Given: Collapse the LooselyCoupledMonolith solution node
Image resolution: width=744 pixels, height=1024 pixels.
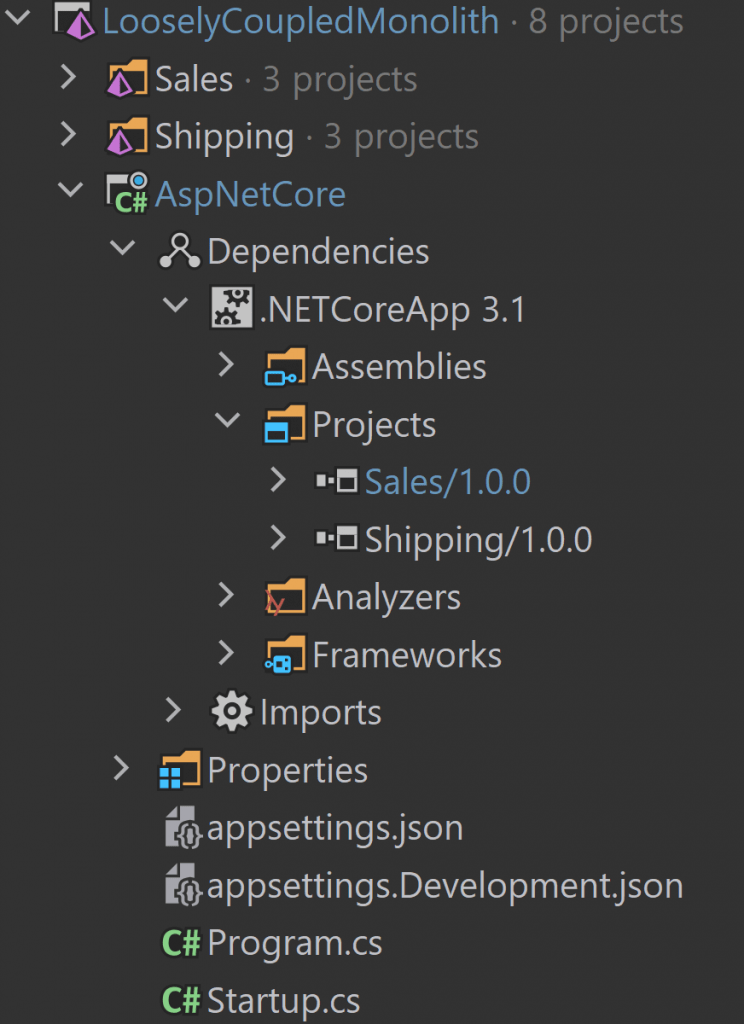Looking at the screenshot, I should coord(18,18).
